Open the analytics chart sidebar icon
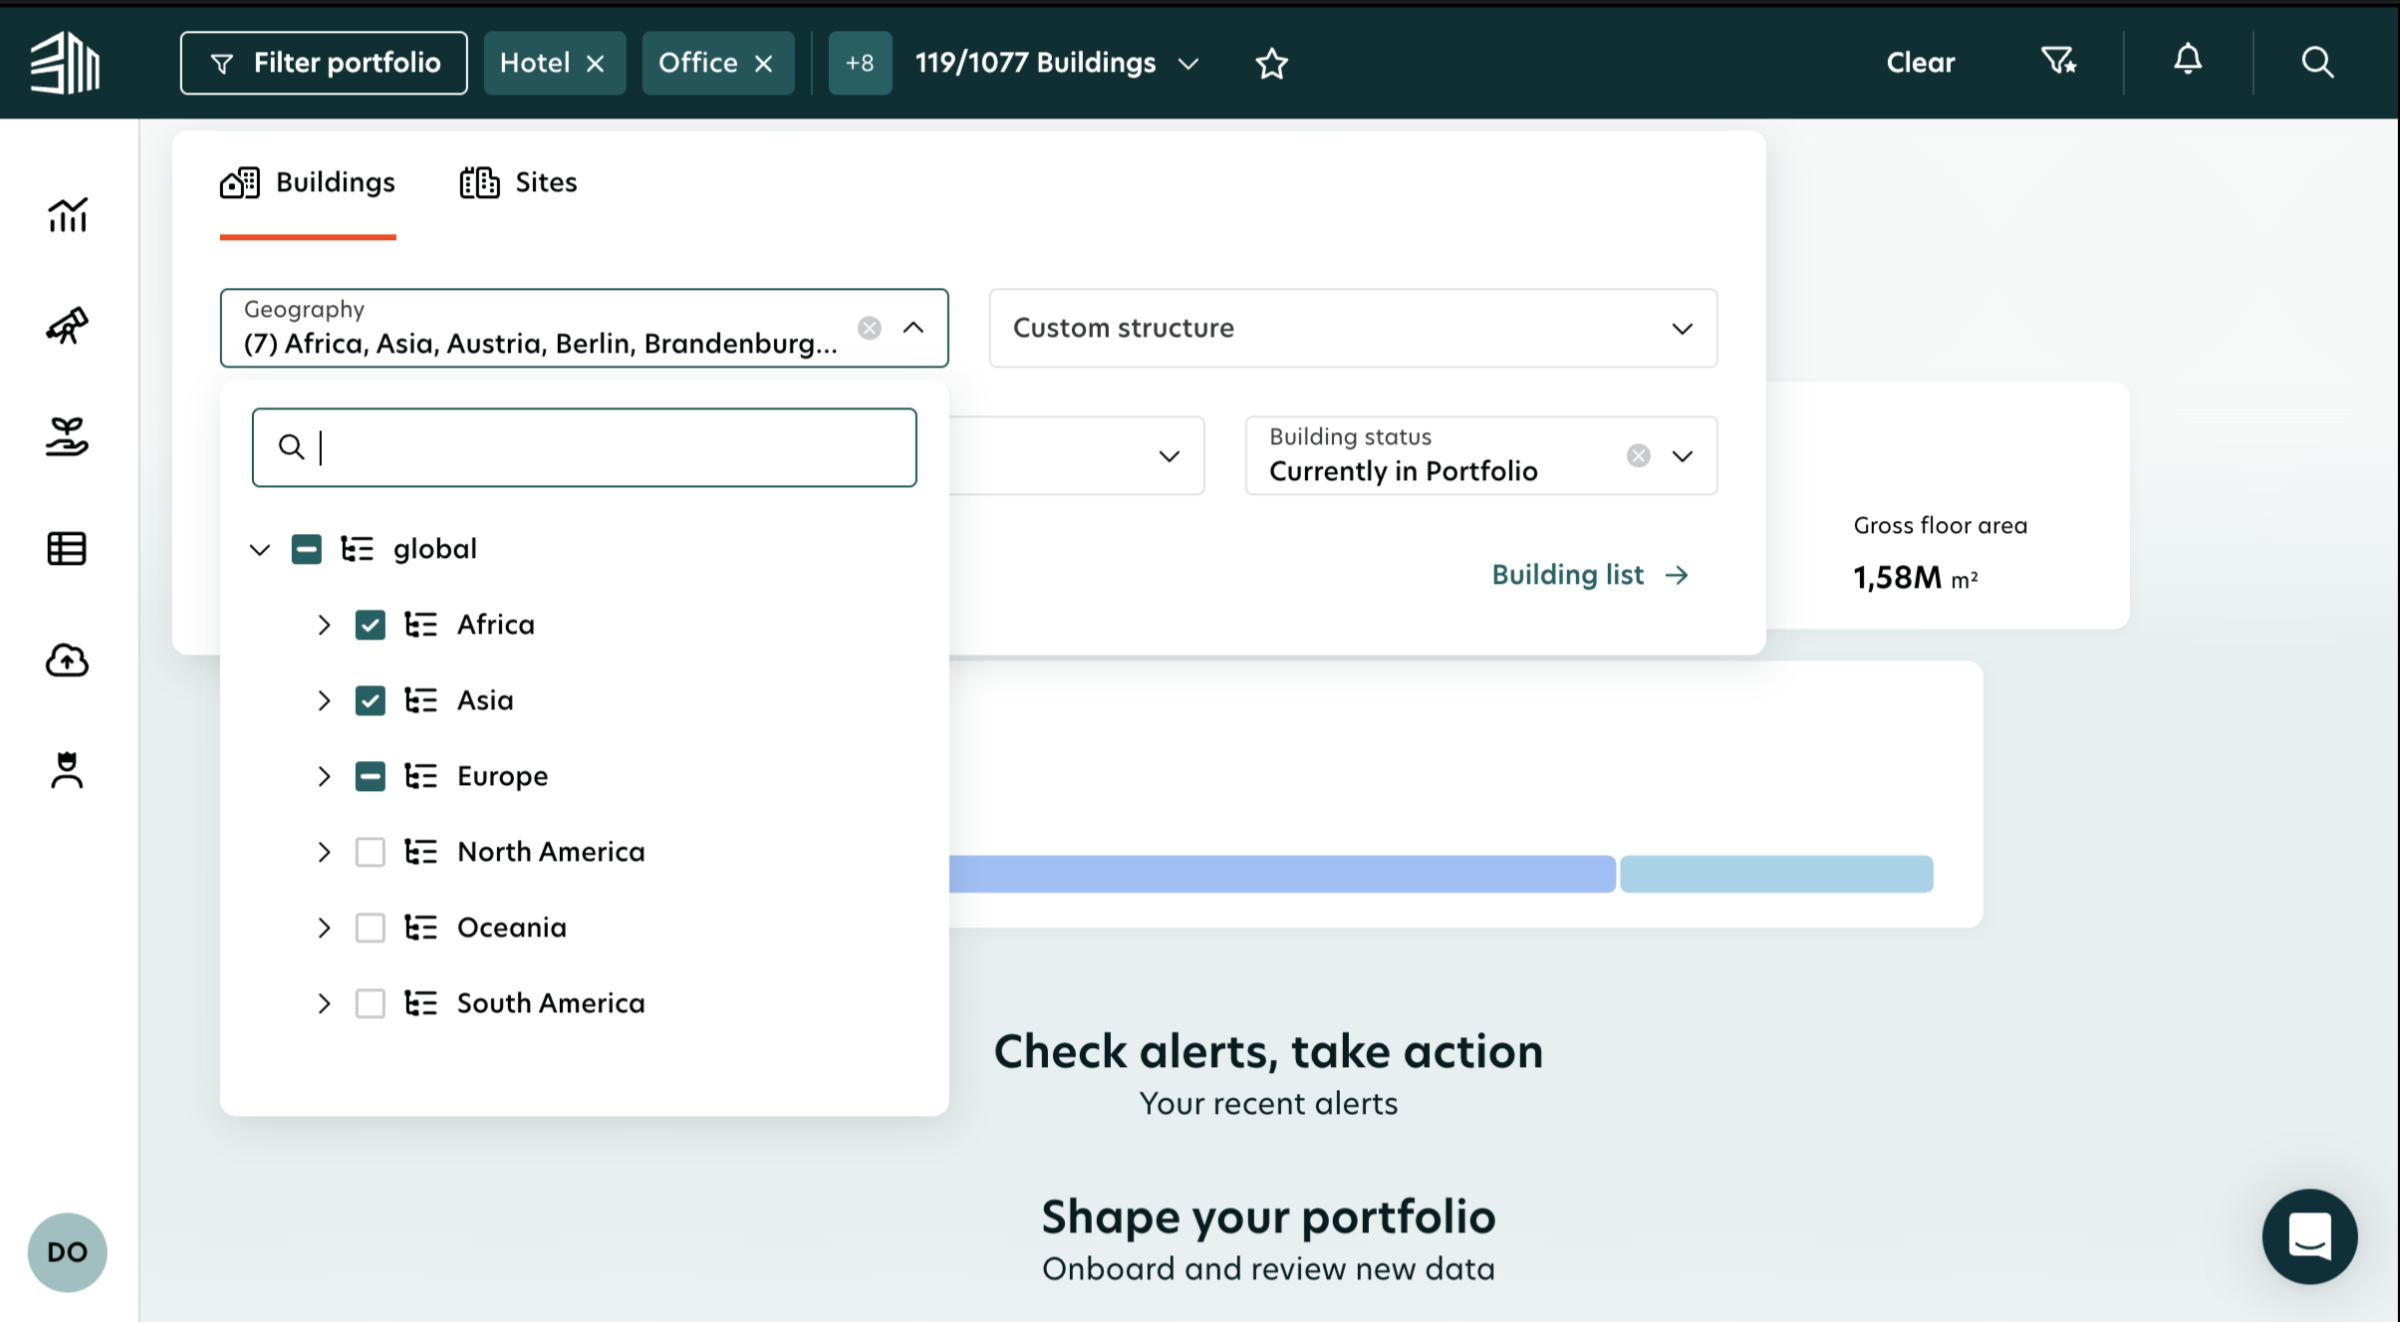The width and height of the screenshot is (2400, 1322). tap(67, 214)
